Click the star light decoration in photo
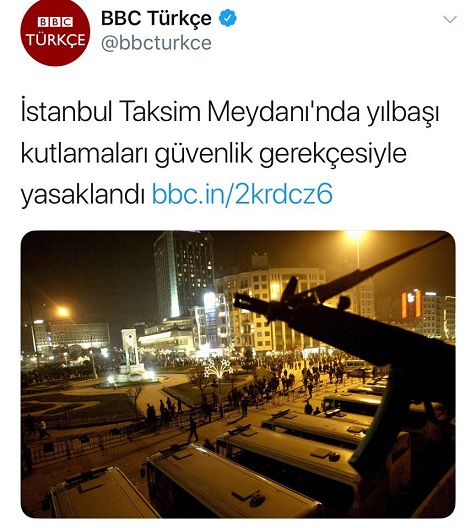 [218, 368]
